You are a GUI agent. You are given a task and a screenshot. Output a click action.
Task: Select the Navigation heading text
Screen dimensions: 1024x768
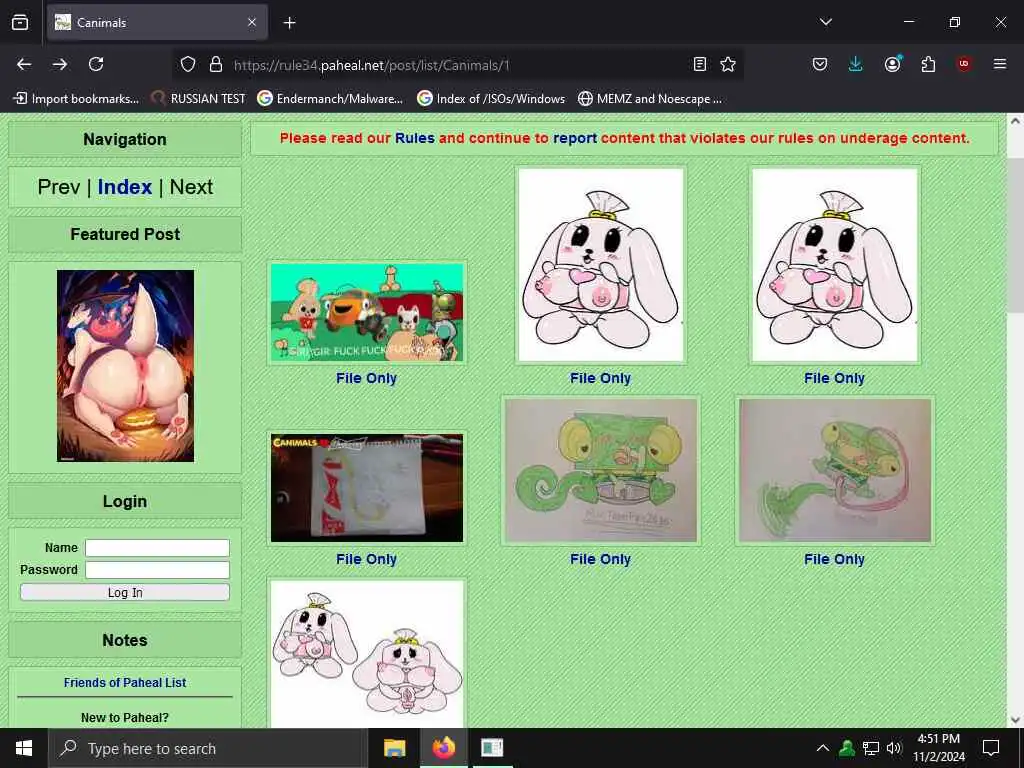[125, 139]
